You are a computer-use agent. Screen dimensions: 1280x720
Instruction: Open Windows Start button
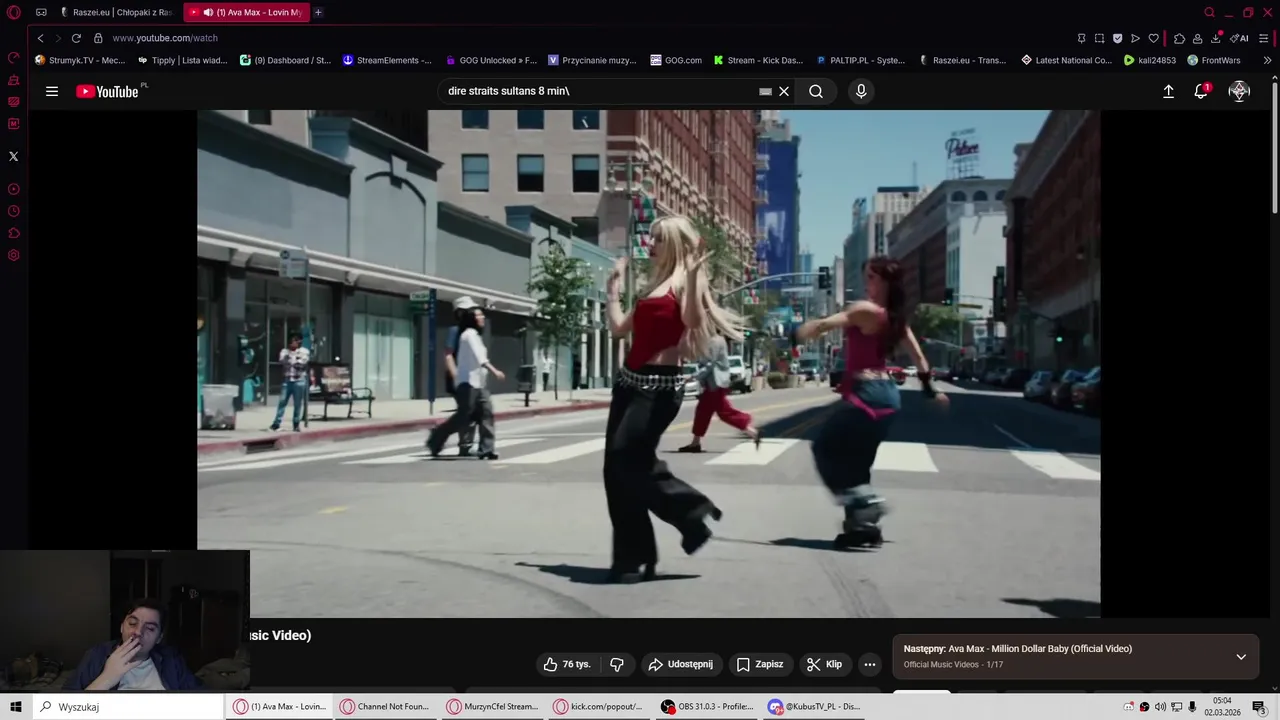[15, 707]
